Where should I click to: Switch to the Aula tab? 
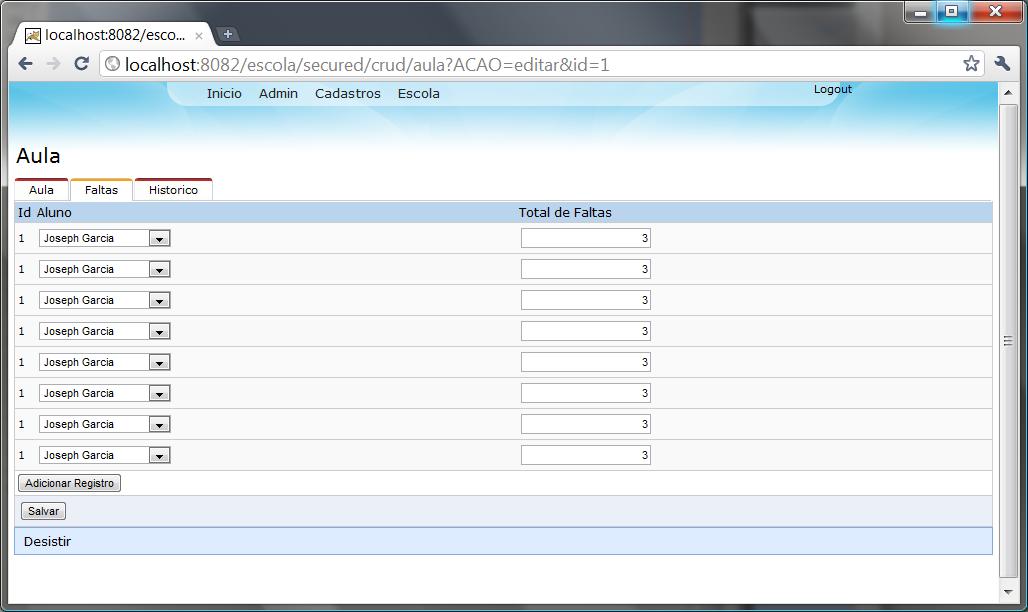tap(41, 190)
